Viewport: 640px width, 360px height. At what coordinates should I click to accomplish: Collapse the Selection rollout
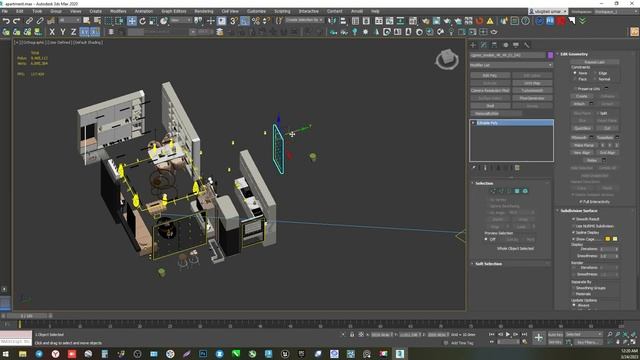484,183
